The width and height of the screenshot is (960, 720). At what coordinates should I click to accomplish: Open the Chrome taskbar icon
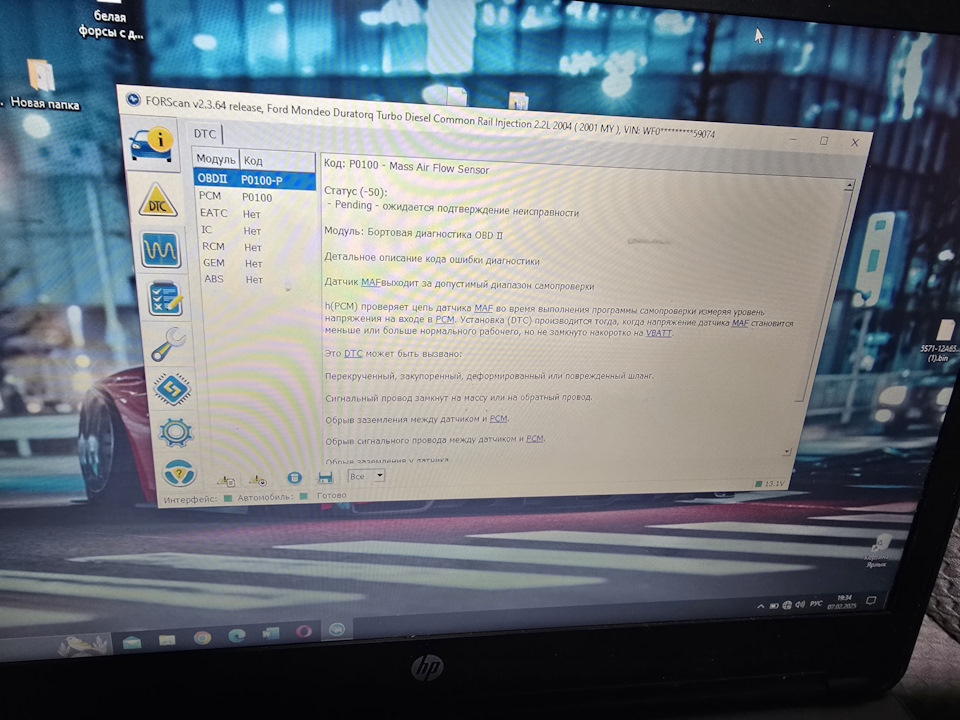(202, 638)
